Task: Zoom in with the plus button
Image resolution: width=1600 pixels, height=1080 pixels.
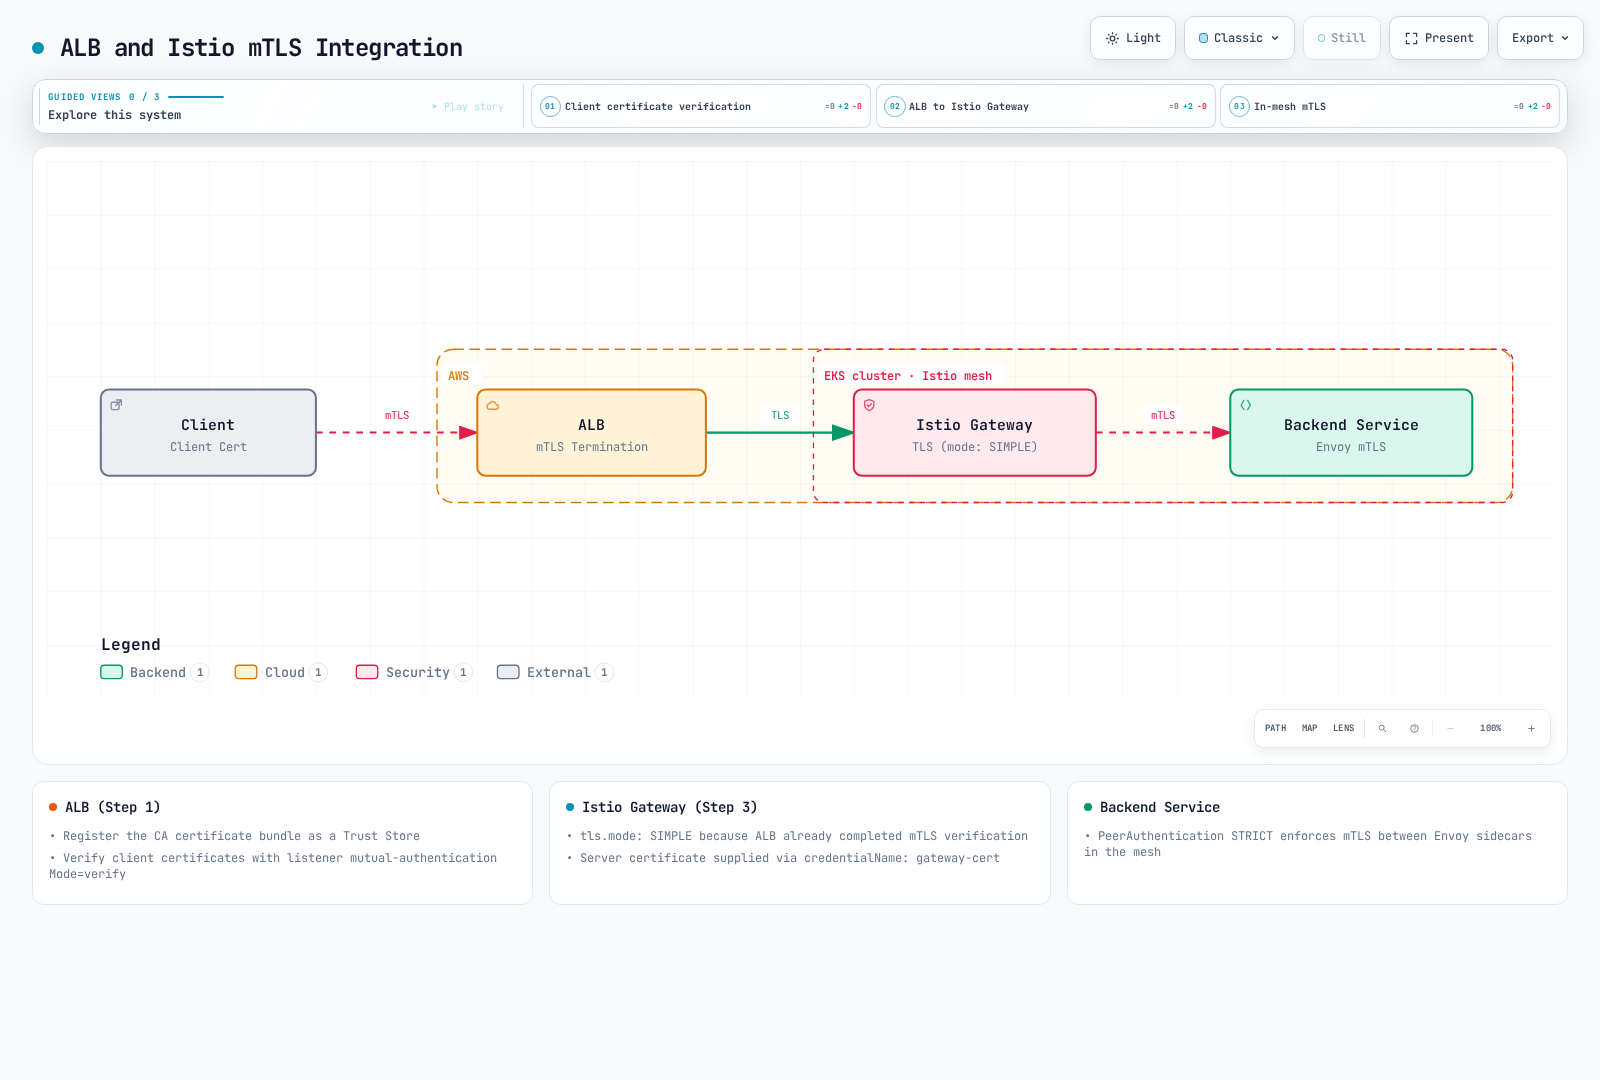Action: [1531, 728]
